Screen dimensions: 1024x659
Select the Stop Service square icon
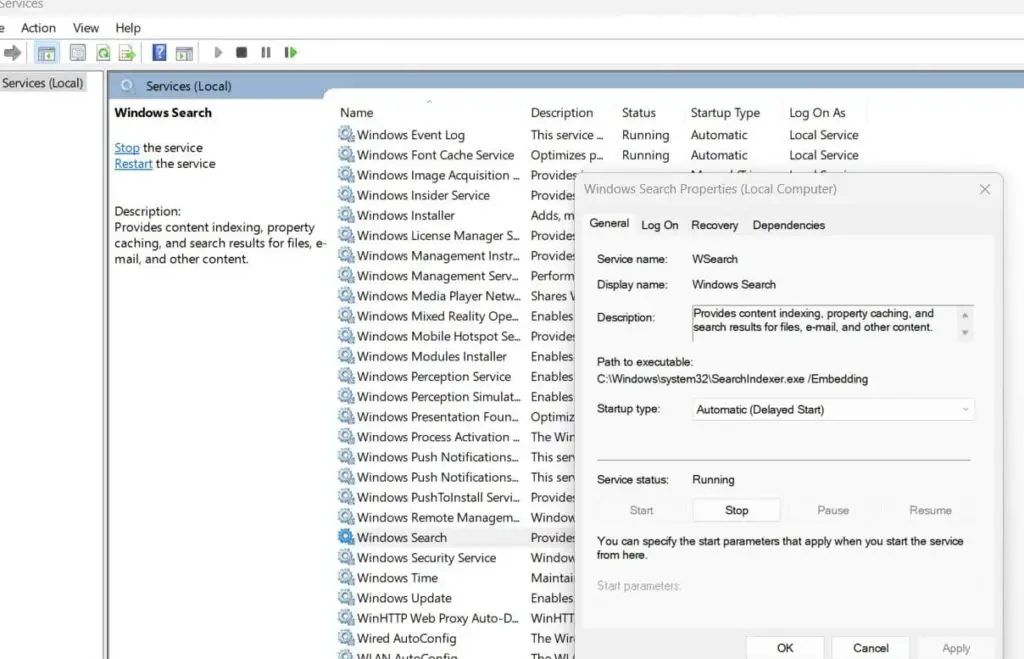point(241,52)
